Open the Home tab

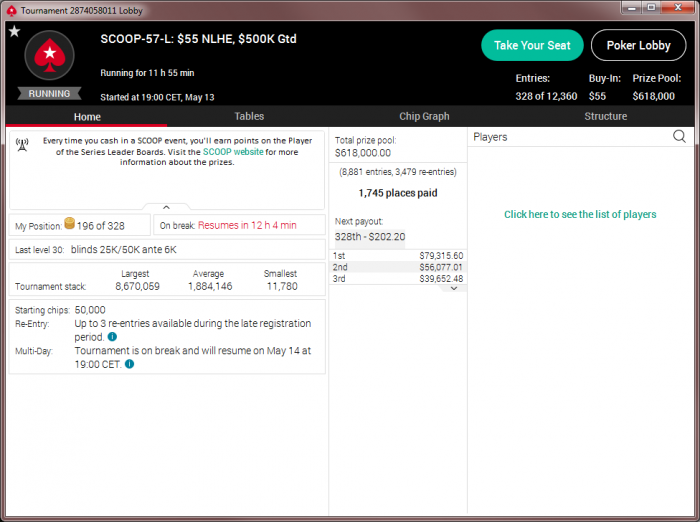87,117
